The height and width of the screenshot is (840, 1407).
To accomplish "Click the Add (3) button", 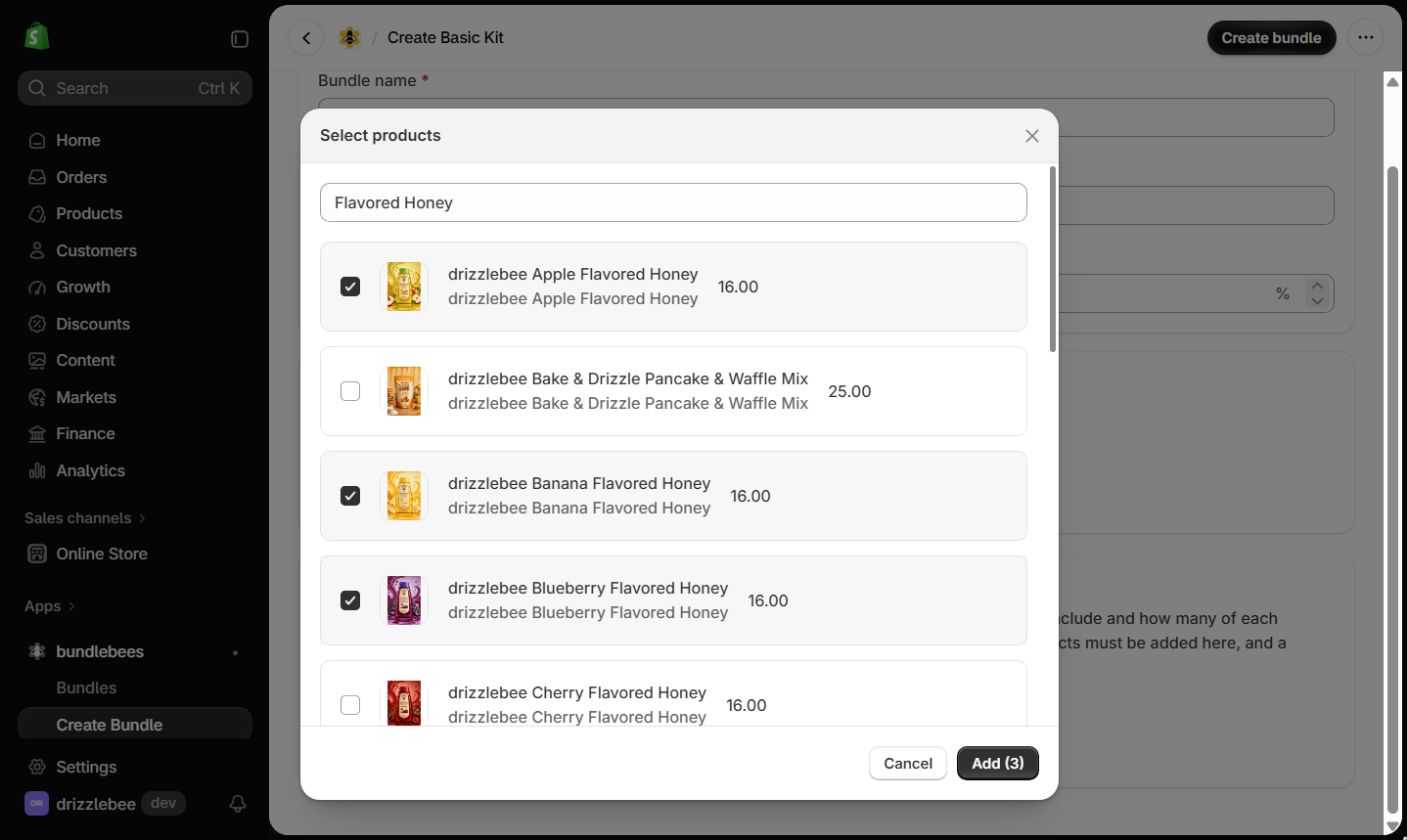I will coord(998,763).
